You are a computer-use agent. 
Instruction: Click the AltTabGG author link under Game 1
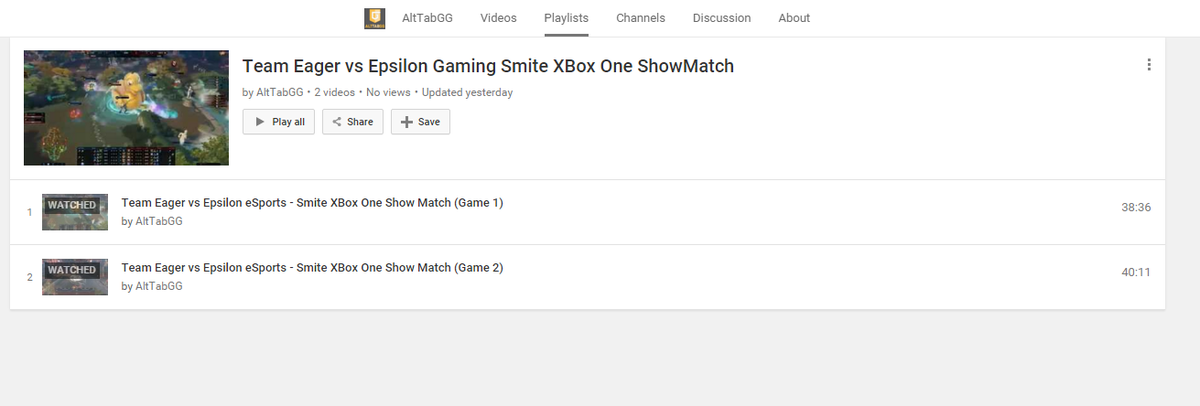tap(158, 221)
